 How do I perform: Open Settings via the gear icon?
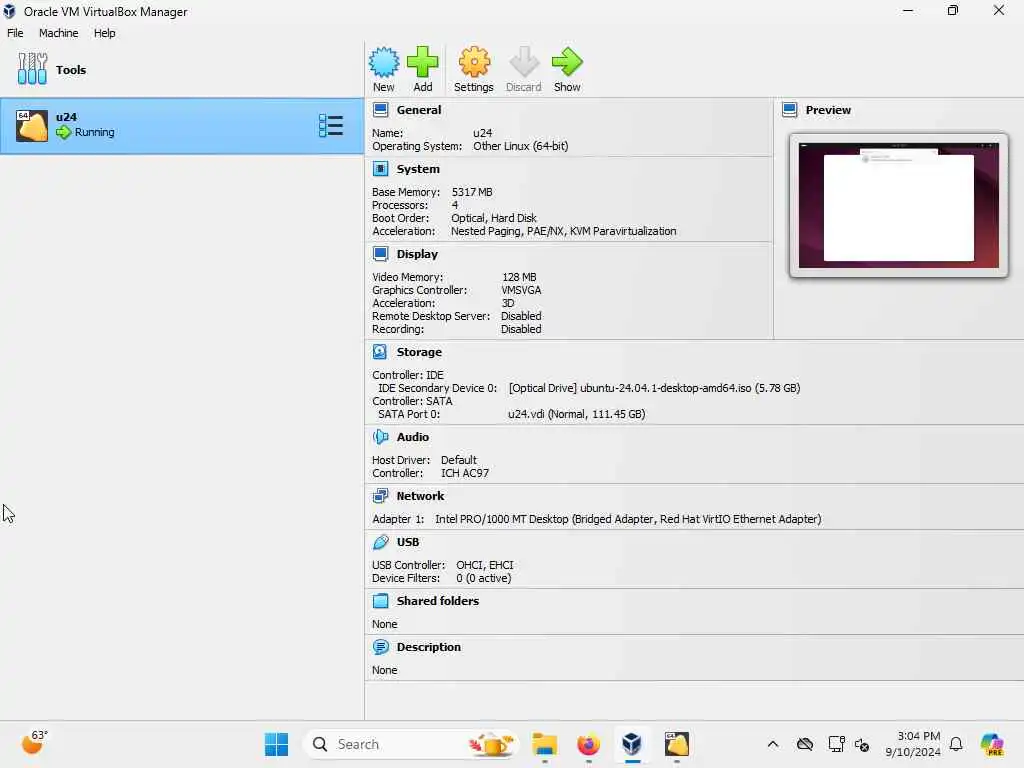pyautogui.click(x=474, y=62)
